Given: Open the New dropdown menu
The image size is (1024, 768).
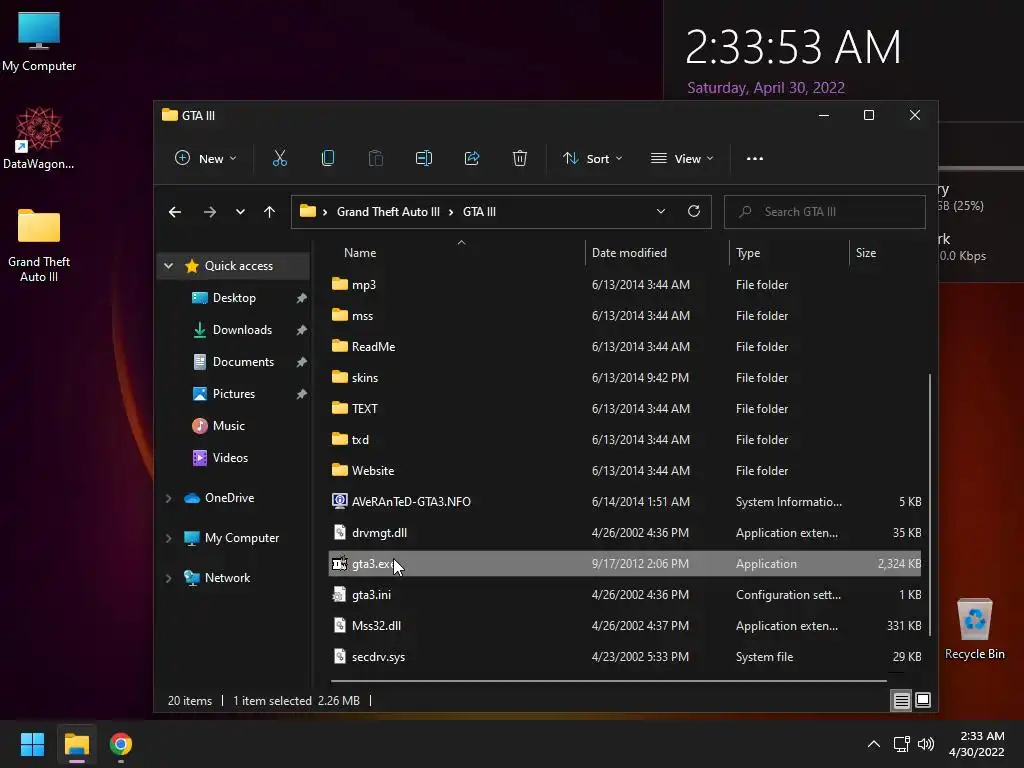Looking at the screenshot, I should pos(206,158).
